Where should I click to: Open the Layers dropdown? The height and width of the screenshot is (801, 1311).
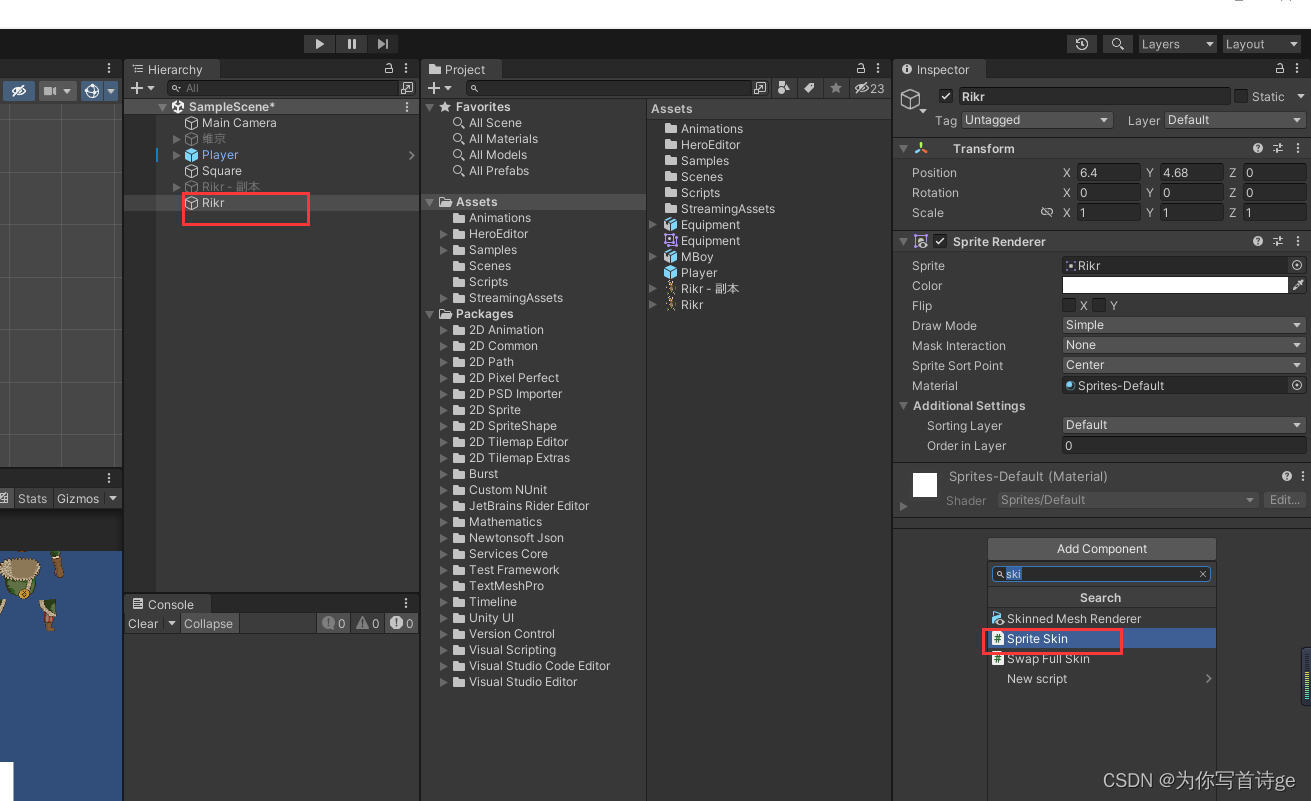tap(1176, 44)
